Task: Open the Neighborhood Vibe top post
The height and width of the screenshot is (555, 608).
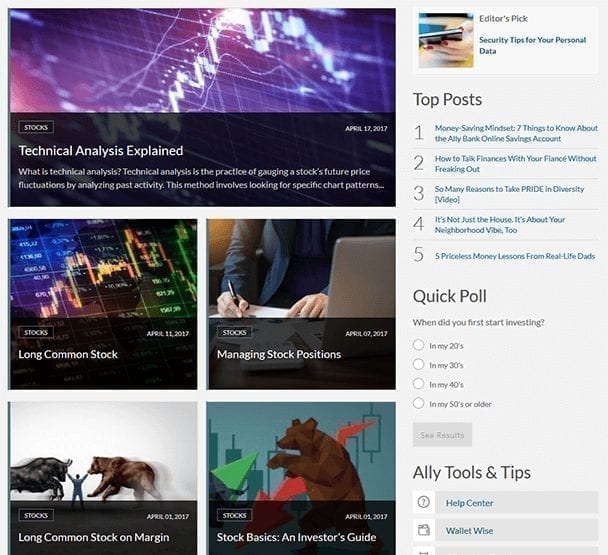Action: [x=499, y=225]
